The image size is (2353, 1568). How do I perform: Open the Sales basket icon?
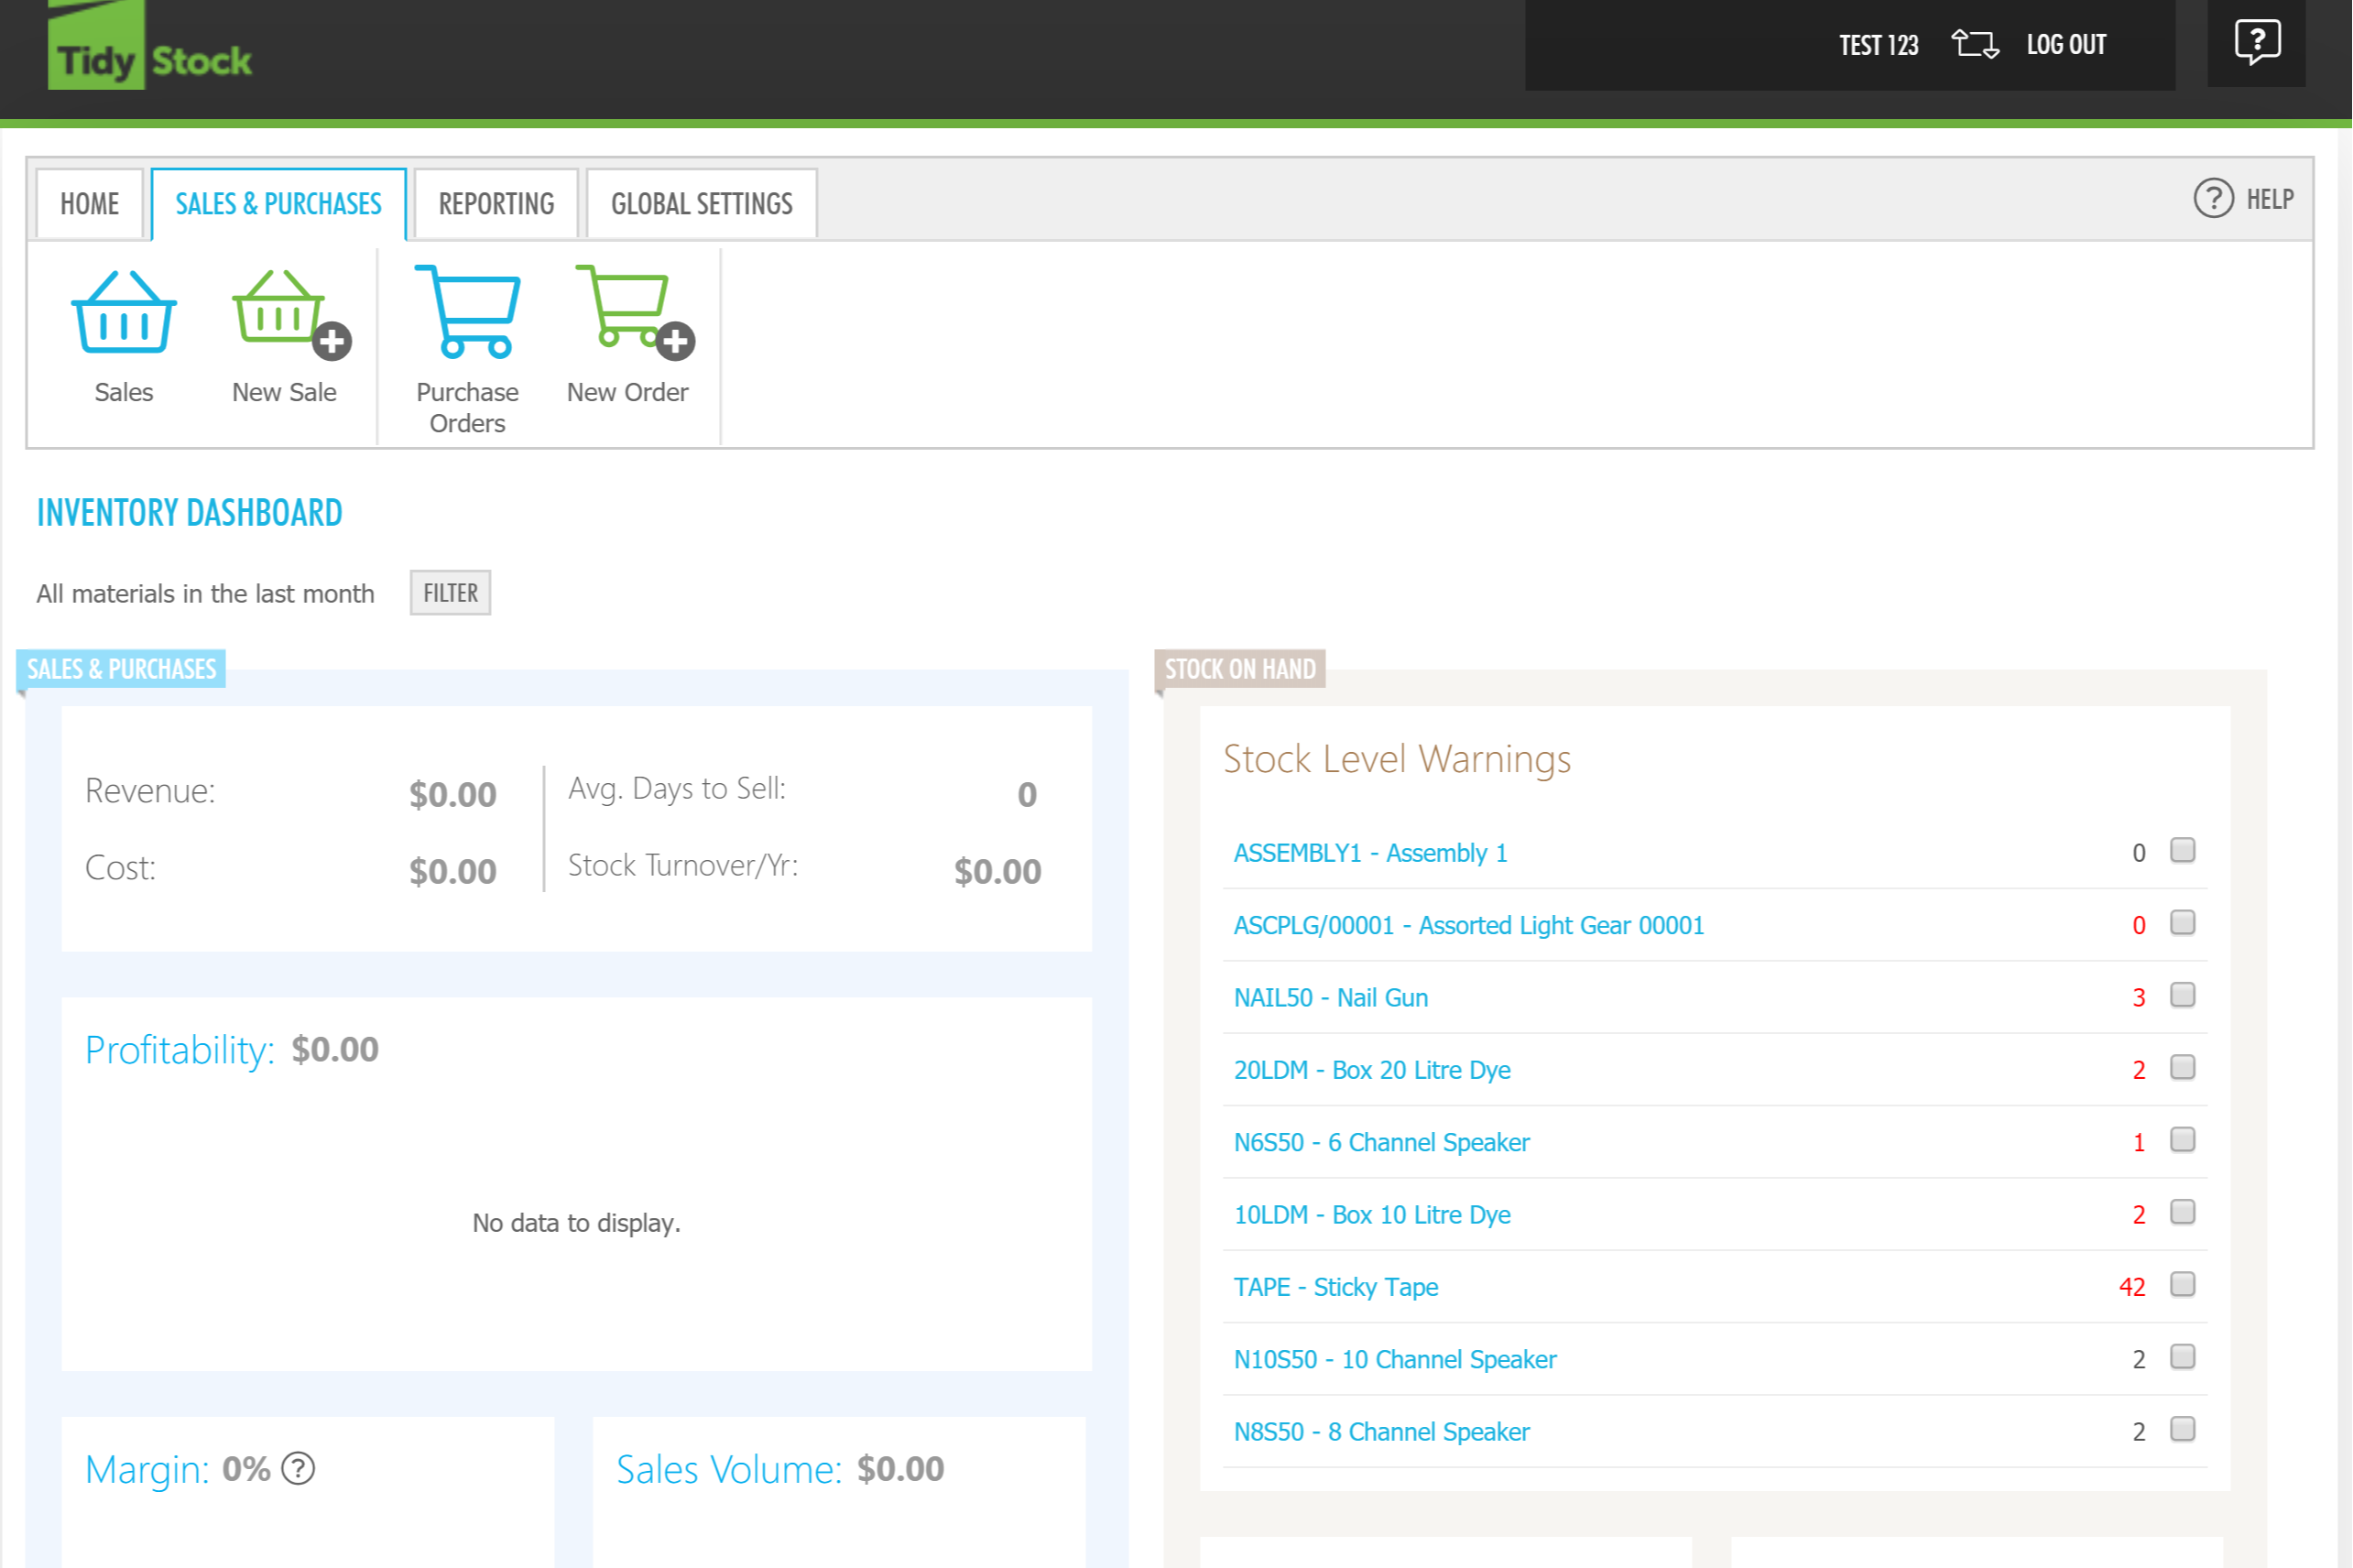[124, 313]
